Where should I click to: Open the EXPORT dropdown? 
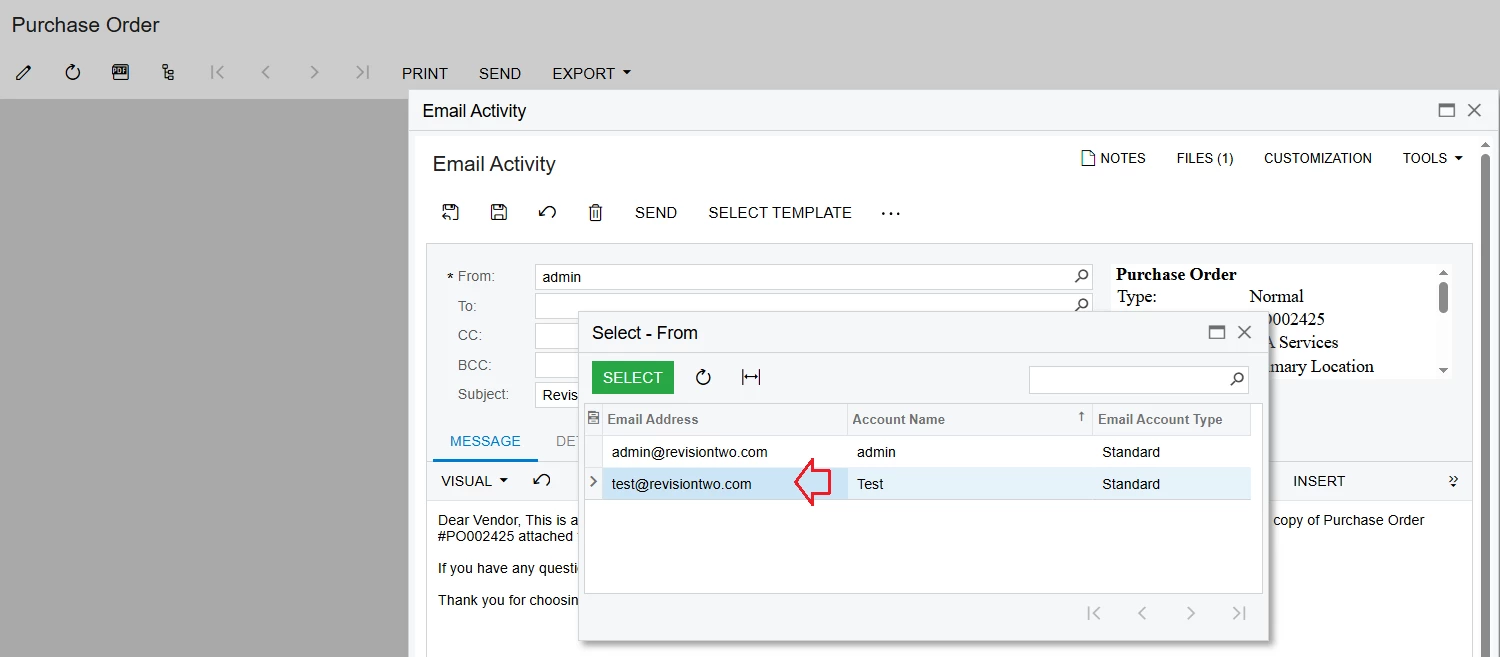[x=591, y=73]
